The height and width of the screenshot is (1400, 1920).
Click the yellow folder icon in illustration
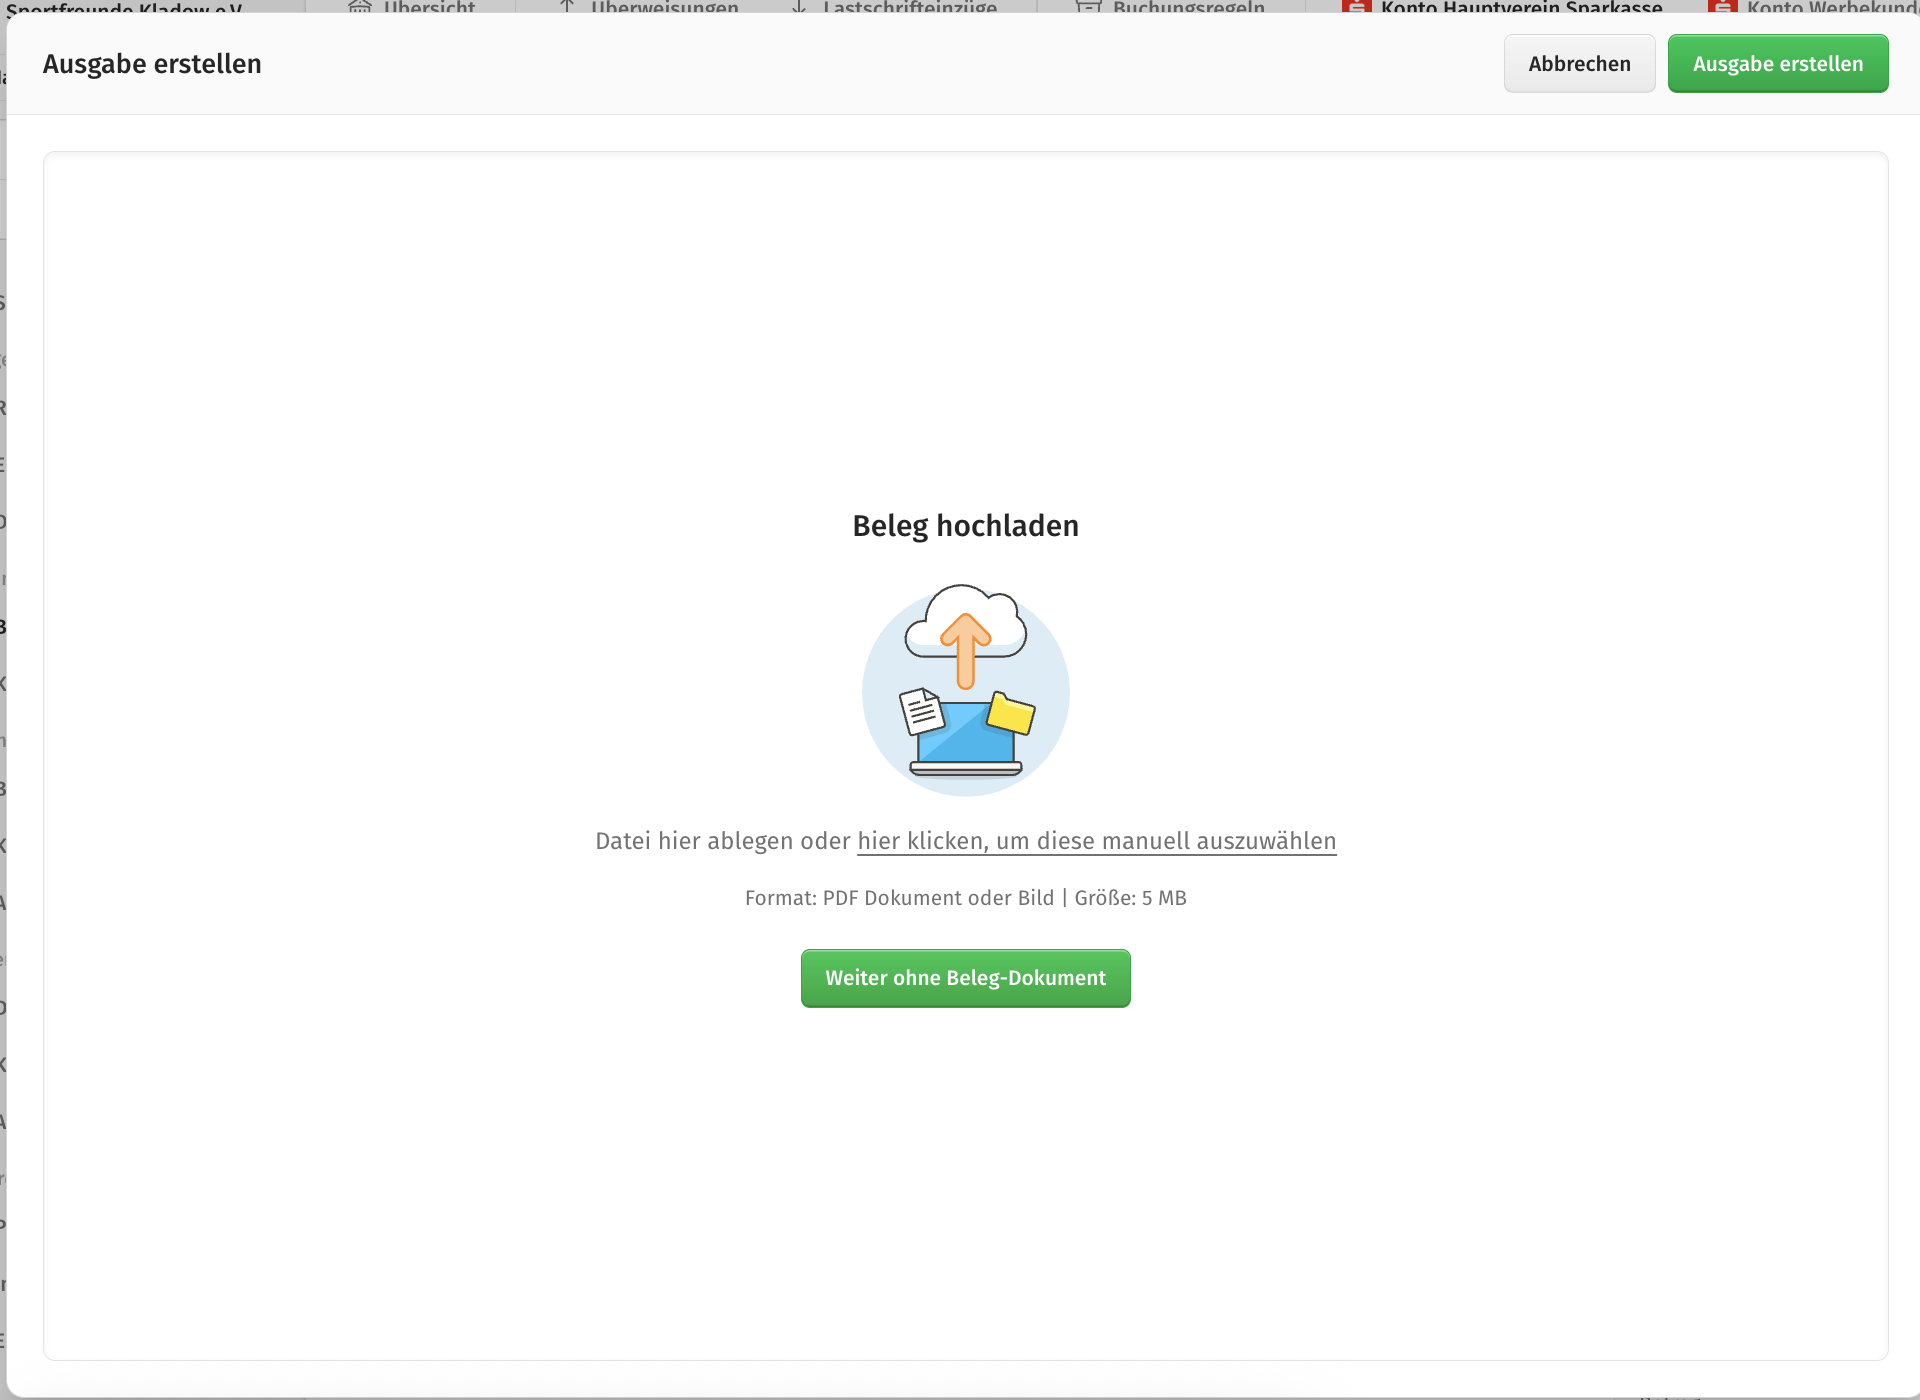pyautogui.click(x=1011, y=713)
